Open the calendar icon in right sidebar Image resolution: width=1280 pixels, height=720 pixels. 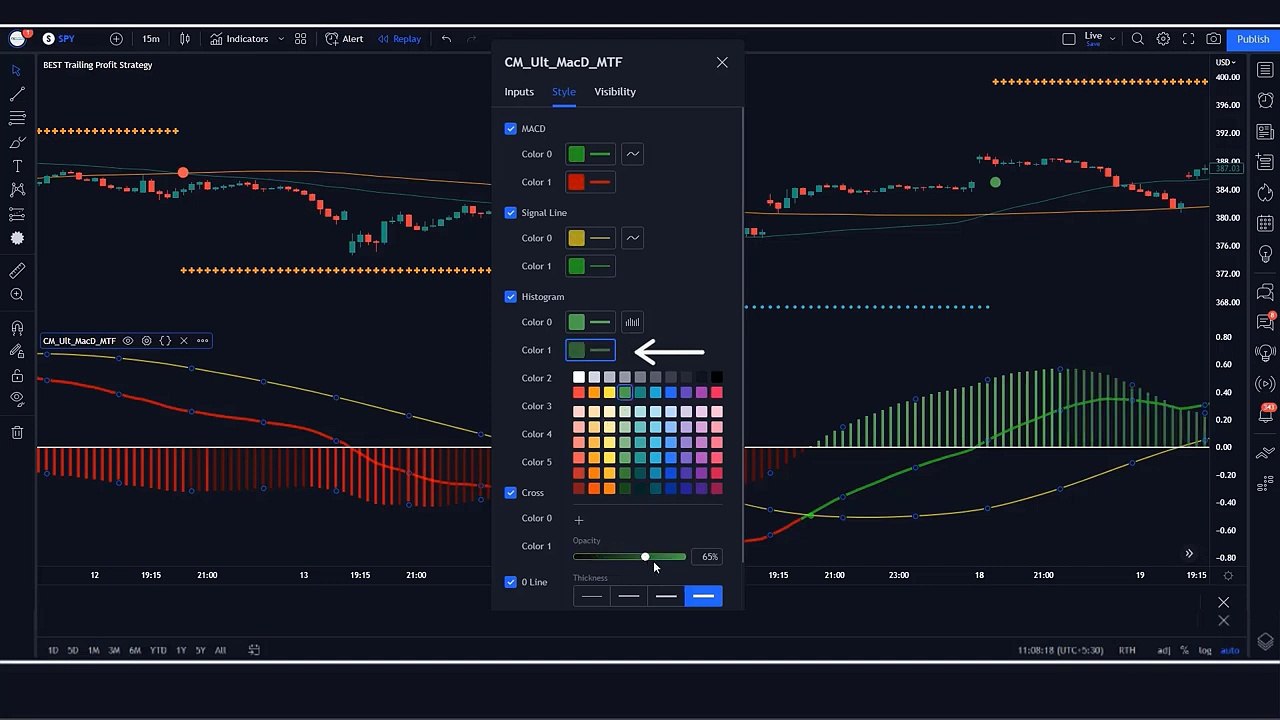point(1265,224)
